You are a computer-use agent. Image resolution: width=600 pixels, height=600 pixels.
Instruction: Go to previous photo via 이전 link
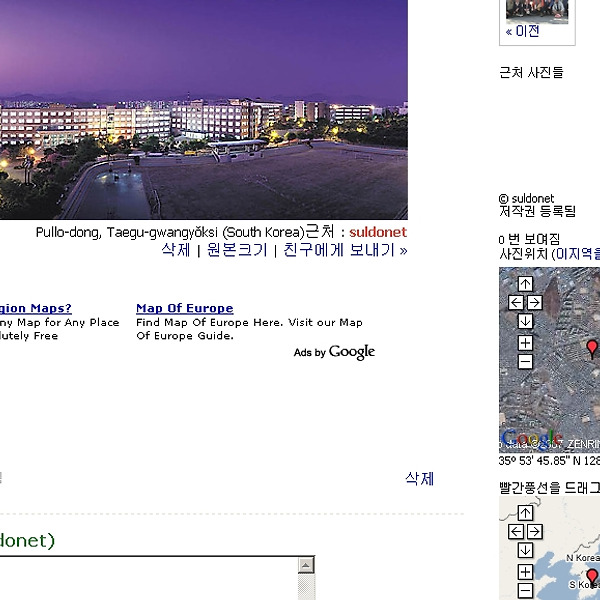tap(523, 31)
